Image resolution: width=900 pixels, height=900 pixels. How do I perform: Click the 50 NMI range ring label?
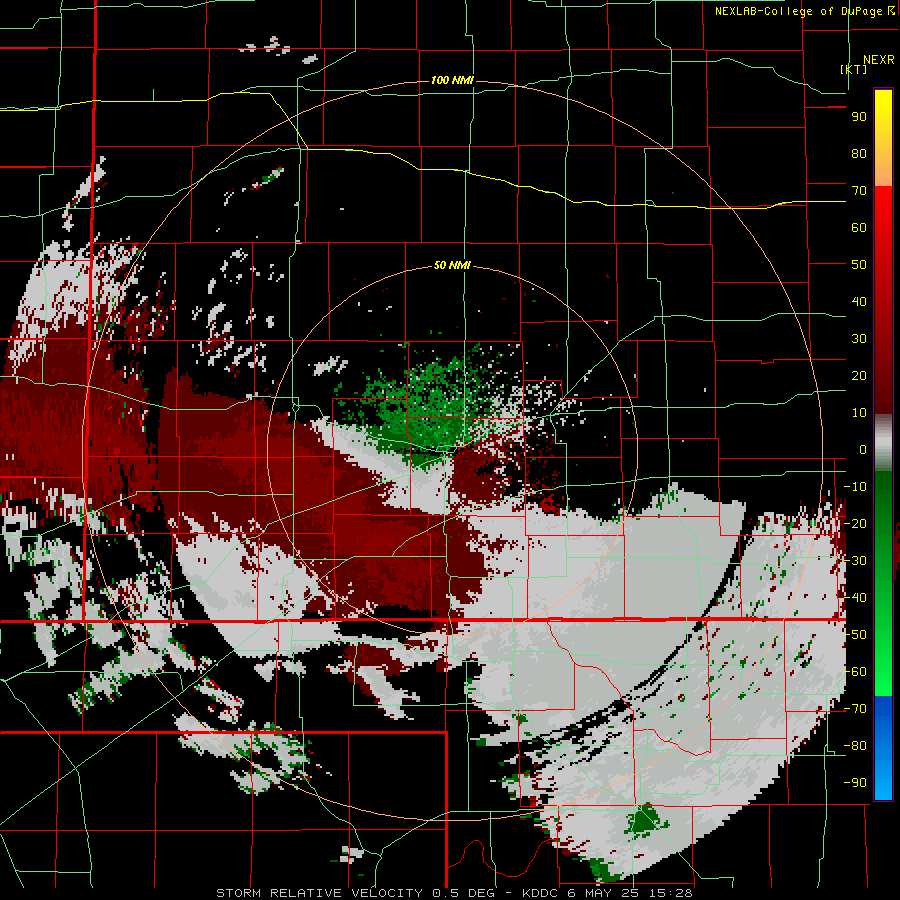[452, 265]
